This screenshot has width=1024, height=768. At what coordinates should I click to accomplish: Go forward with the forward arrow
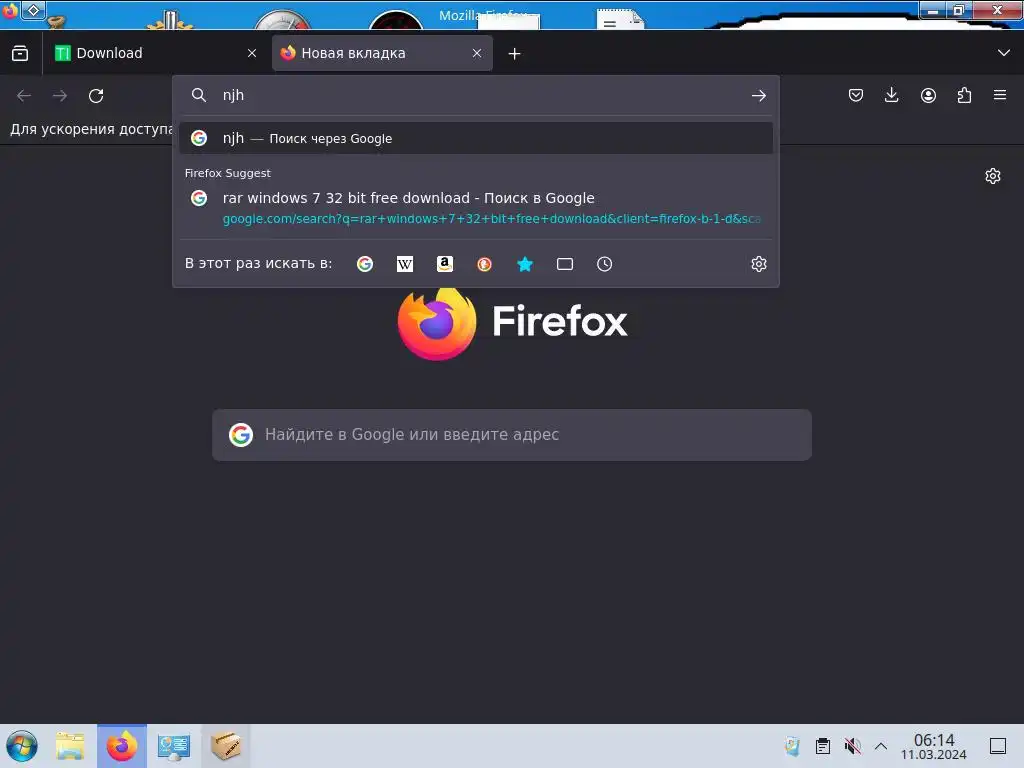pos(60,96)
